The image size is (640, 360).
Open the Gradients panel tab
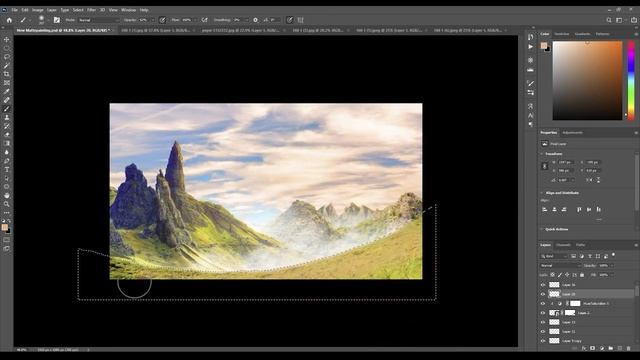582,34
